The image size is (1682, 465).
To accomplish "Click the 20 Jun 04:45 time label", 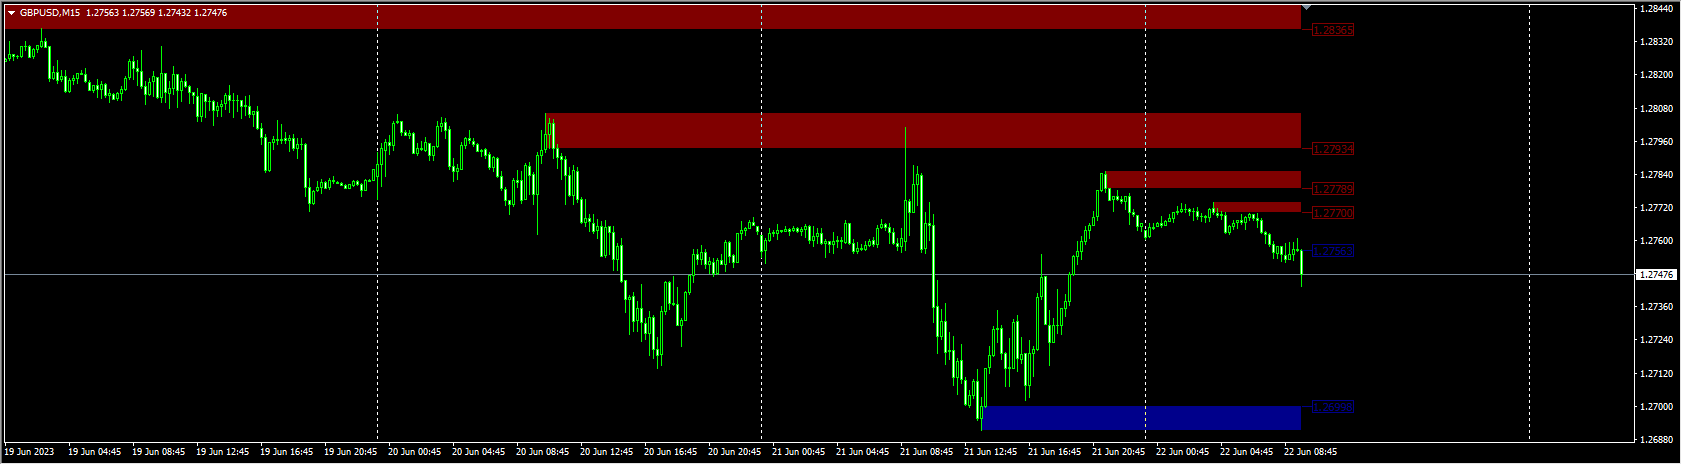I will pyautogui.click(x=479, y=452).
